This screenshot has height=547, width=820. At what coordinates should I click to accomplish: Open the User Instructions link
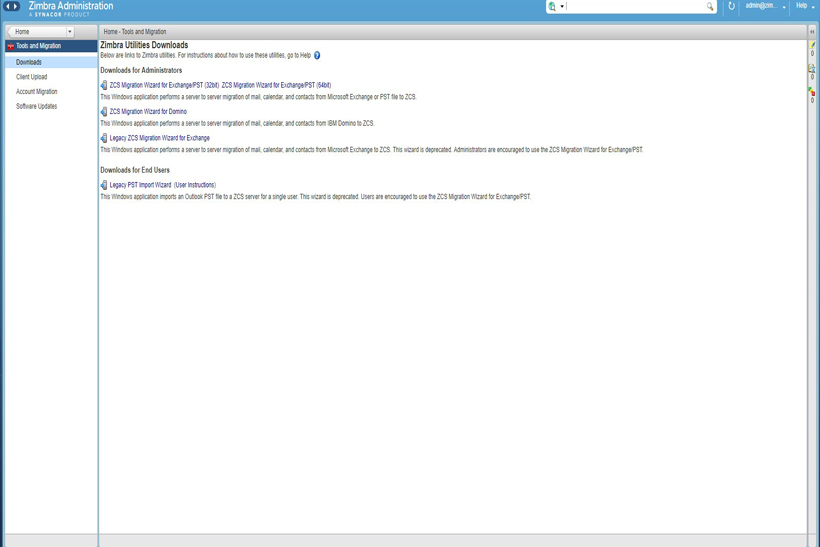195,185
